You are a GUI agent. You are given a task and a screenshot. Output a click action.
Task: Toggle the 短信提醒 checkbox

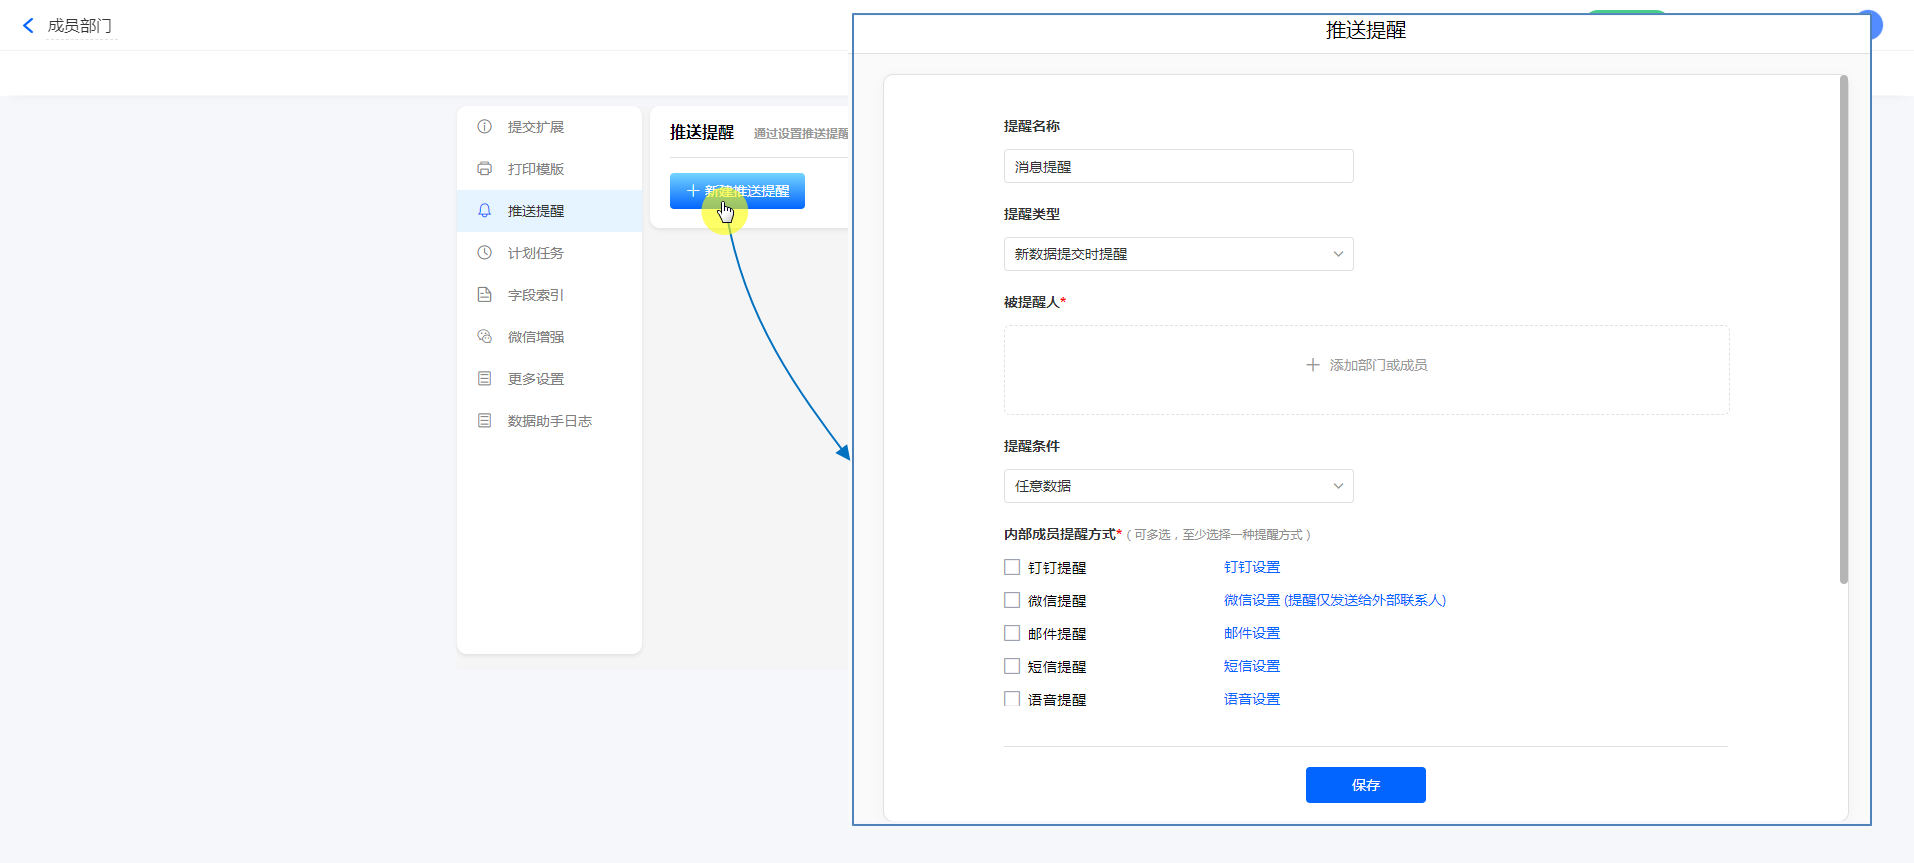click(x=1012, y=666)
